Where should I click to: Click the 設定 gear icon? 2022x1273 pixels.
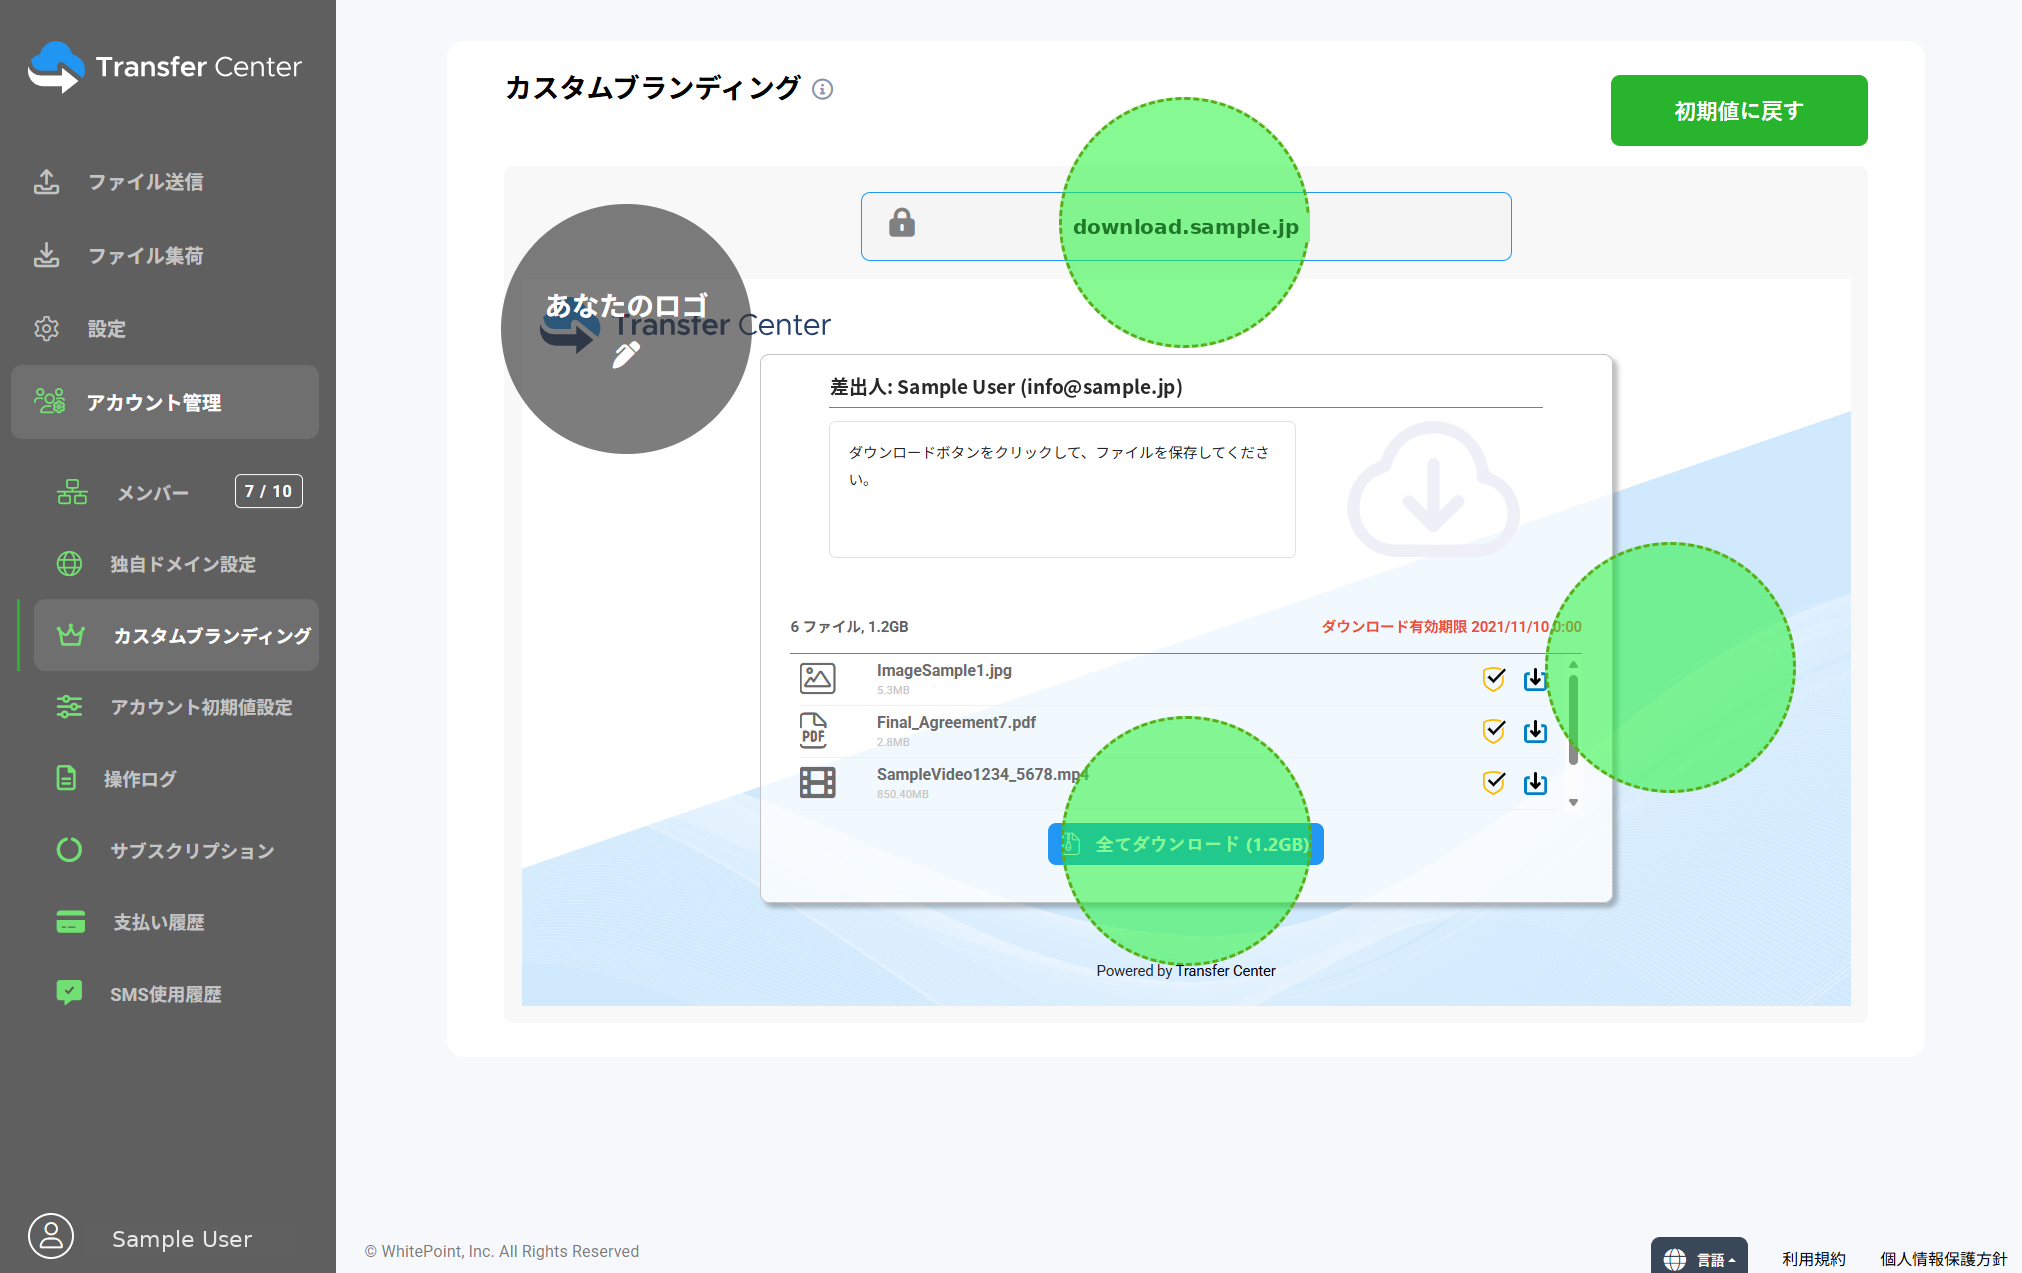point(46,328)
